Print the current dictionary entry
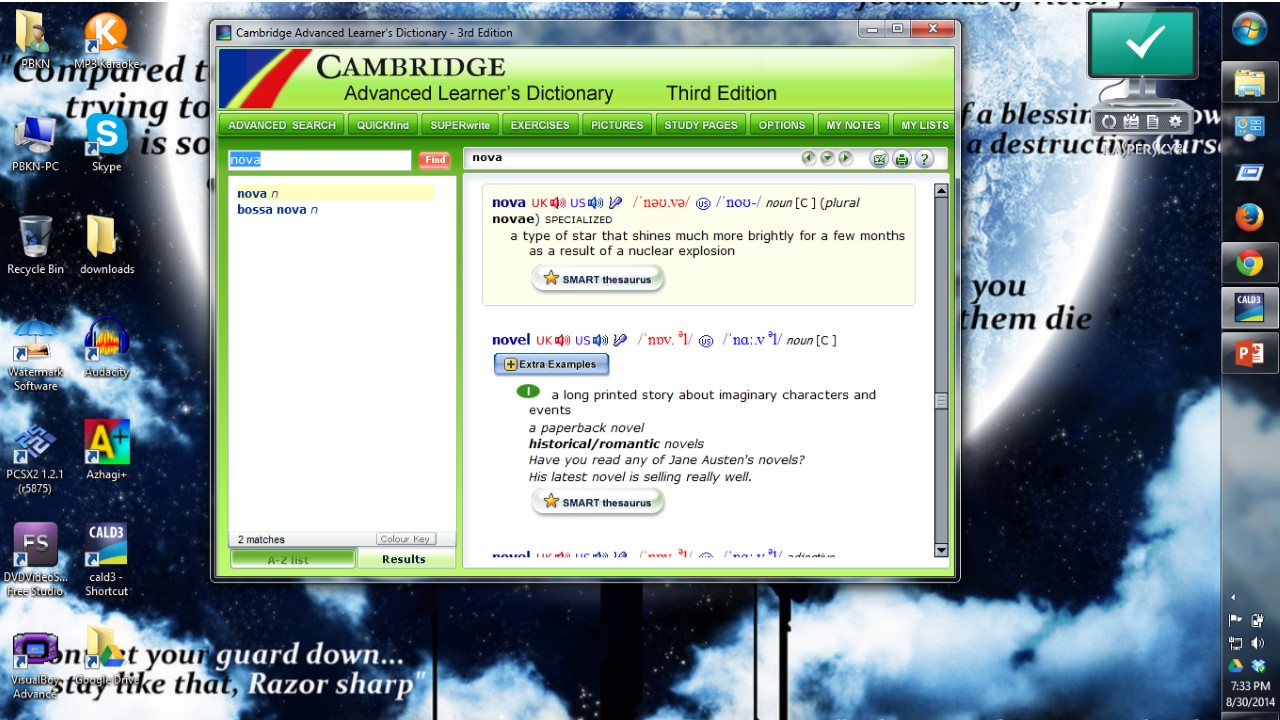 pos(902,159)
